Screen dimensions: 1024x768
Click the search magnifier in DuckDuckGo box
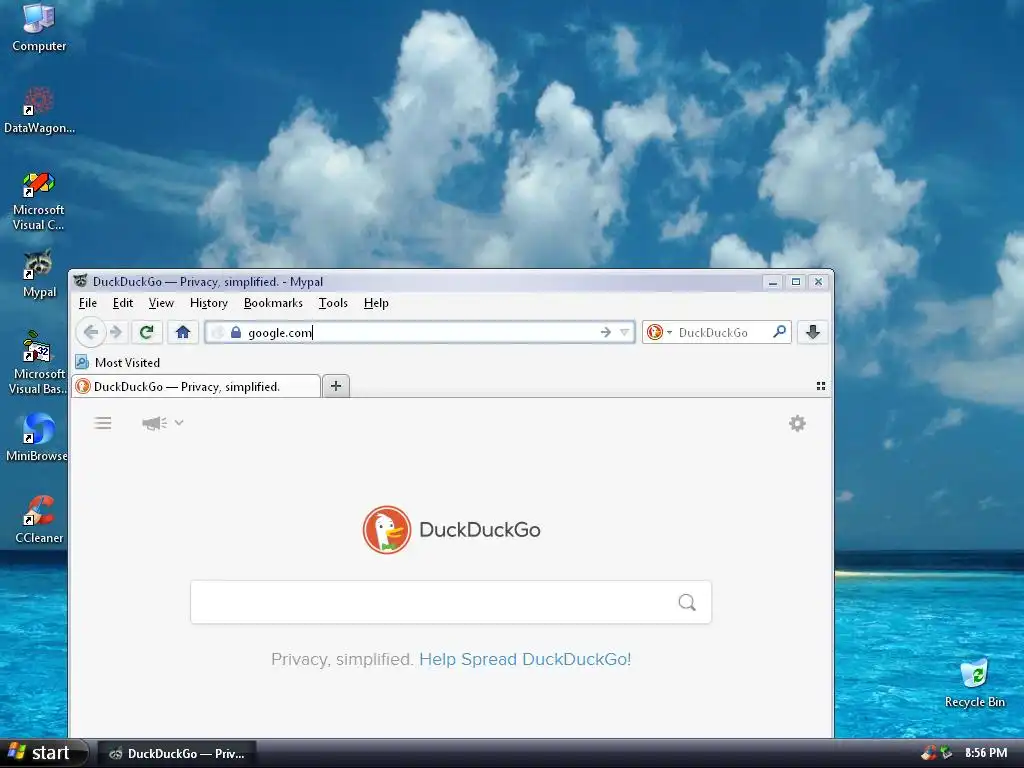click(x=686, y=602)
